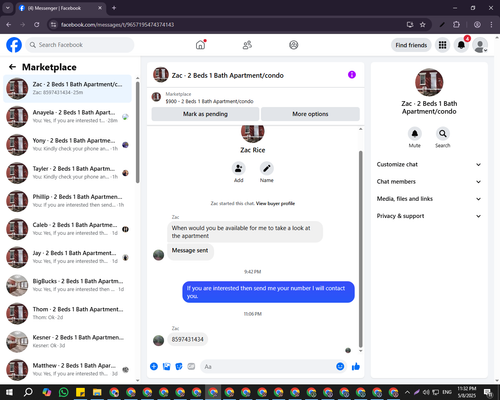Click the address bar URL
The width and height of the screenshot is (500, 400).
point(117,25)
